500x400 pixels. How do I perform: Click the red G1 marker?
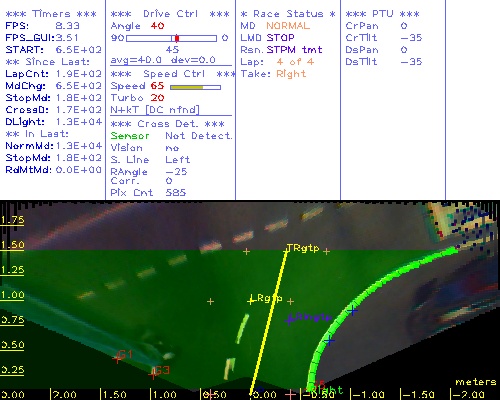coord(123,356)
